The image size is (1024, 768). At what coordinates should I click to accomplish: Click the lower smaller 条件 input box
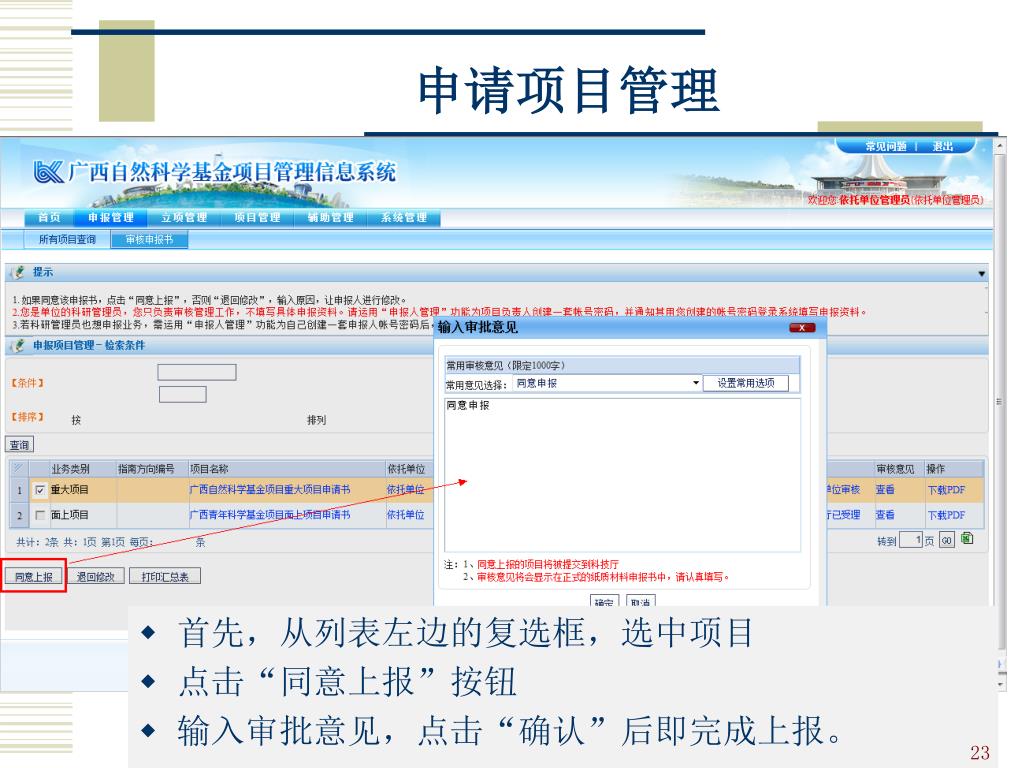183,394
